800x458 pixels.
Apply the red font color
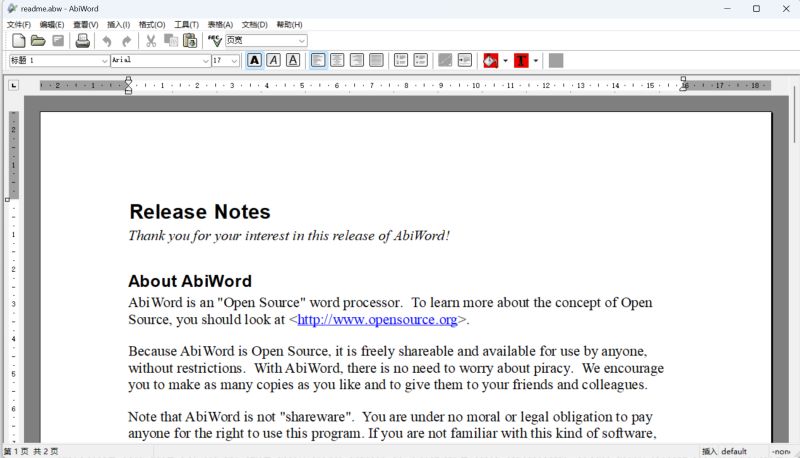click(521, 61)
